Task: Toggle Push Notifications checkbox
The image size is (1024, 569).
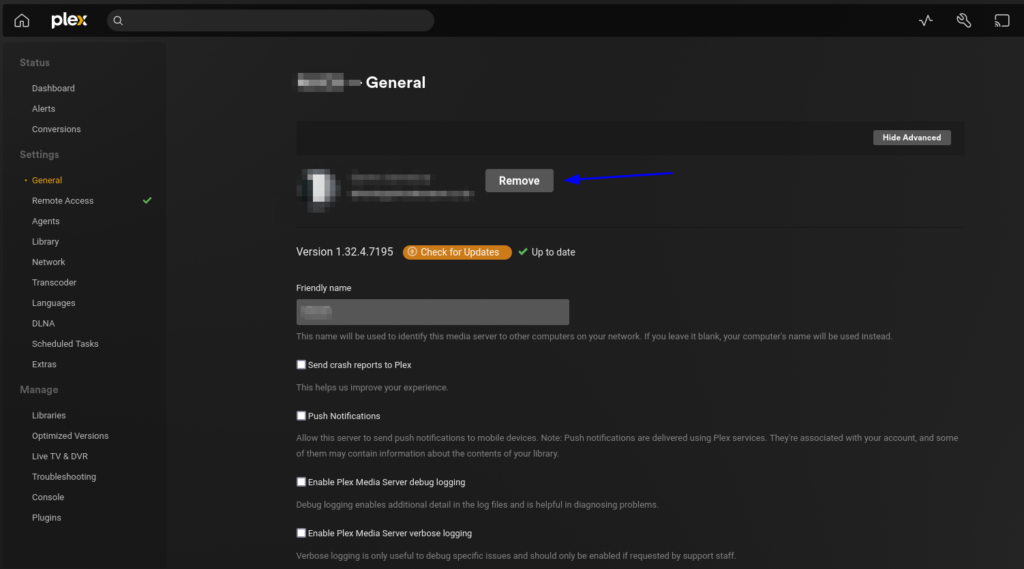Action: pos(301,415)
